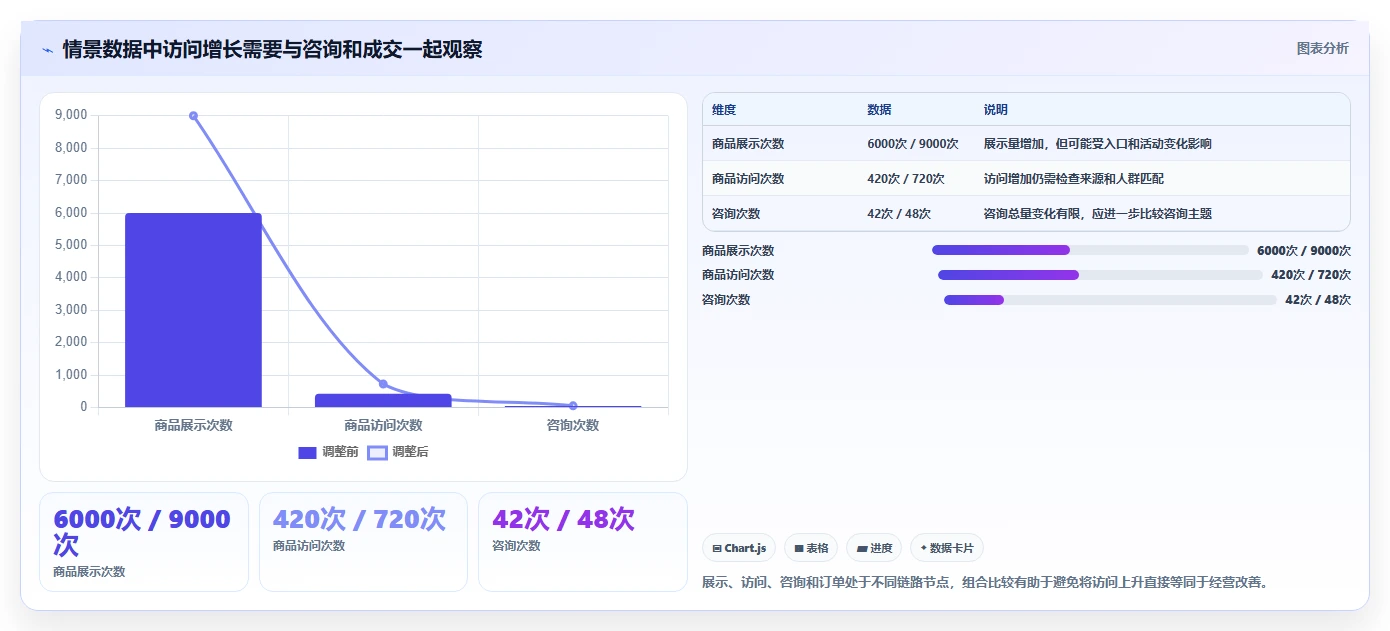
Task: Click the 商品展示次数 x-axis label
Action: click(x=193, y=425)
